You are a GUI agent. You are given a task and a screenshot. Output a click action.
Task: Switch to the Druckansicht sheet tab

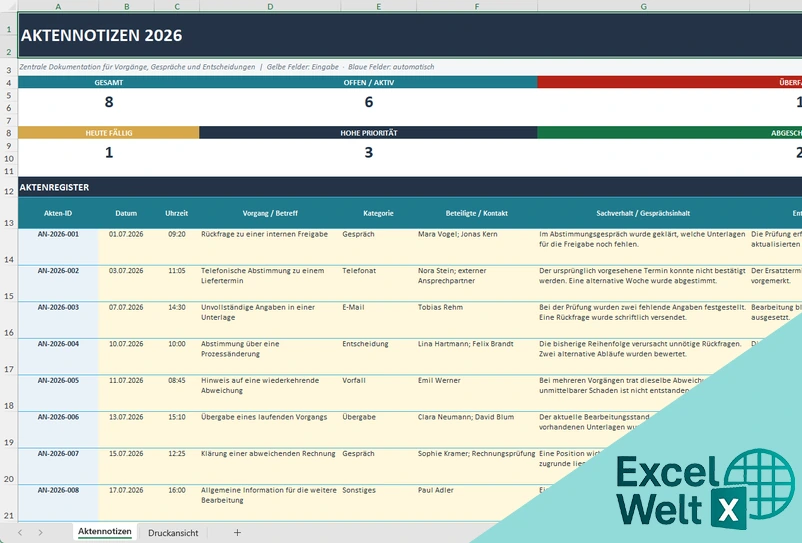(173, 533)
